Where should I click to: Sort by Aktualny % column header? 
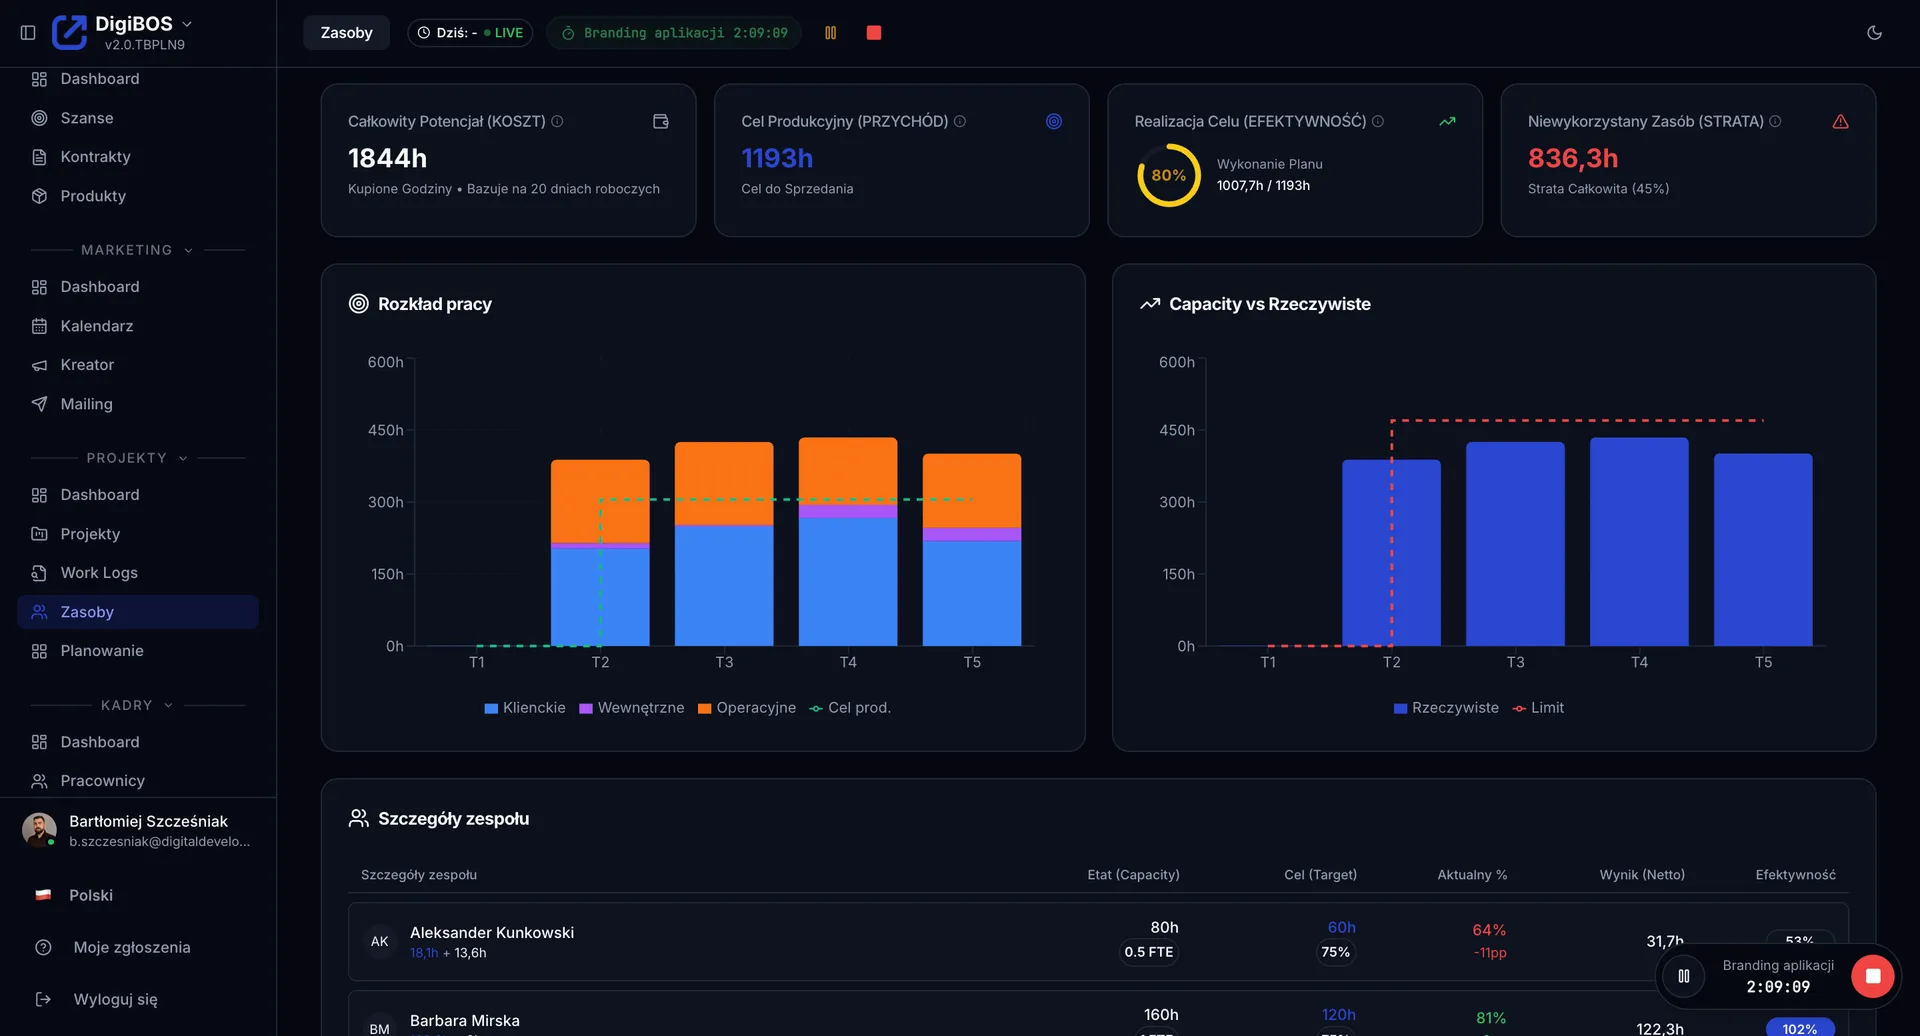click(x=1472, y=875)
